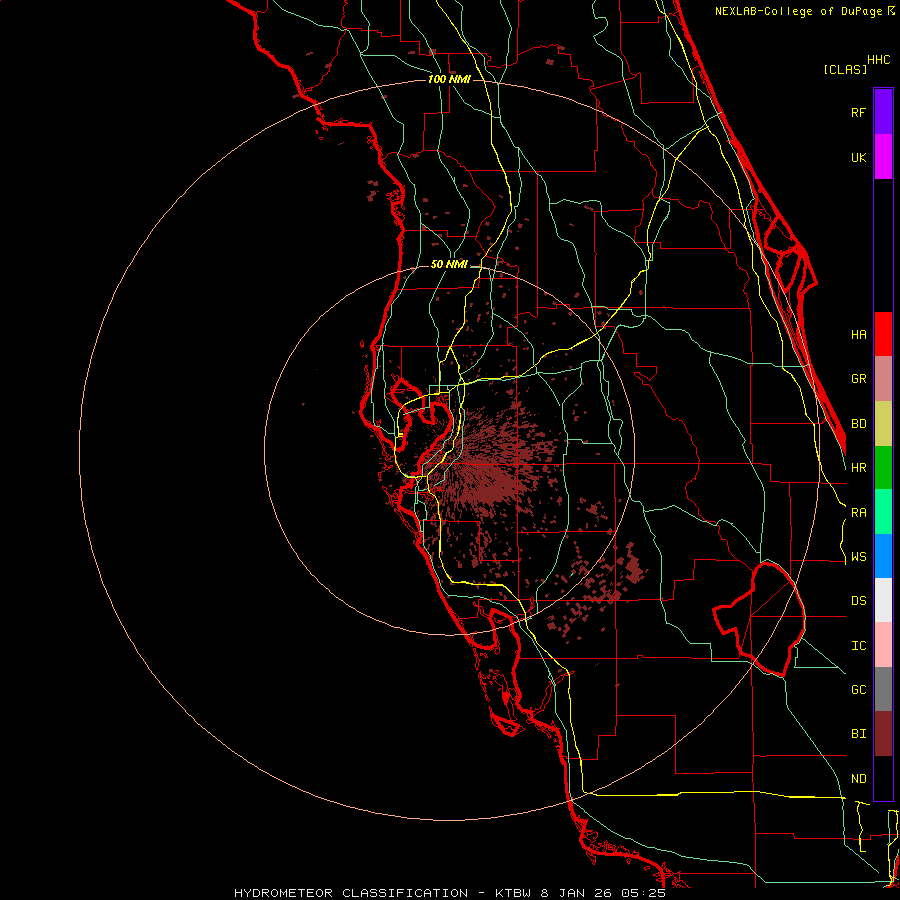Click the BI brown legend color swatch
900x900 pixels.
click(883, 734)
